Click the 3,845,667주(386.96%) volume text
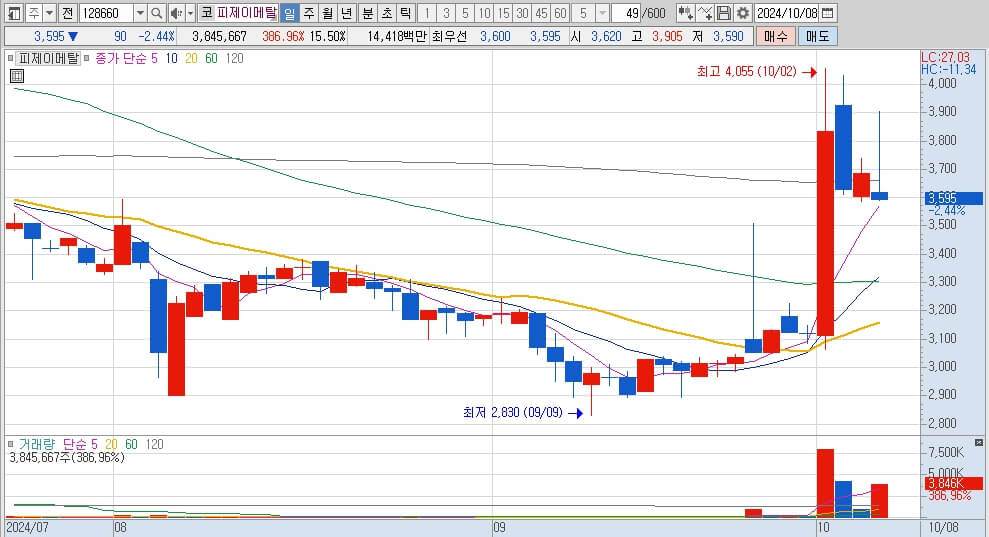989x537 pixels. coord(67,457)
